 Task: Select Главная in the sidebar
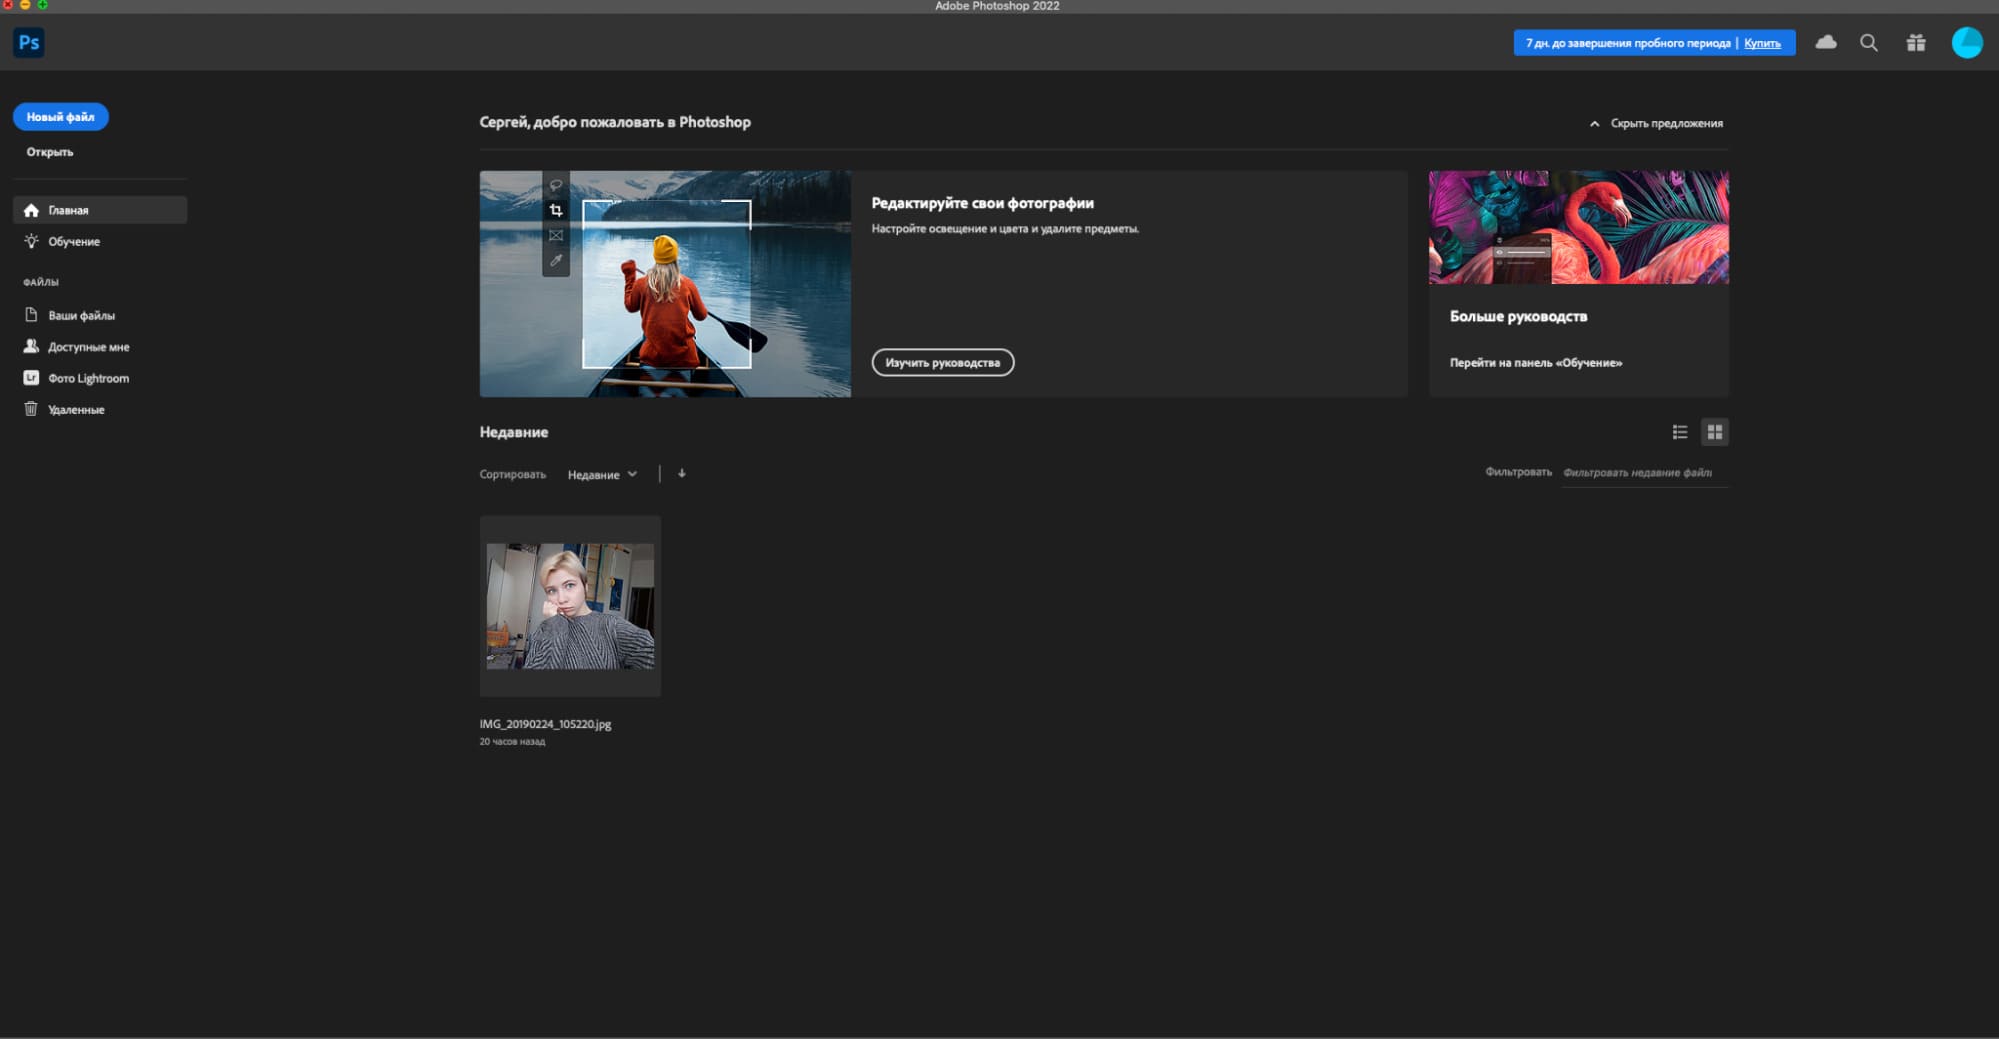pyautogui.click(x=68, y=210)
